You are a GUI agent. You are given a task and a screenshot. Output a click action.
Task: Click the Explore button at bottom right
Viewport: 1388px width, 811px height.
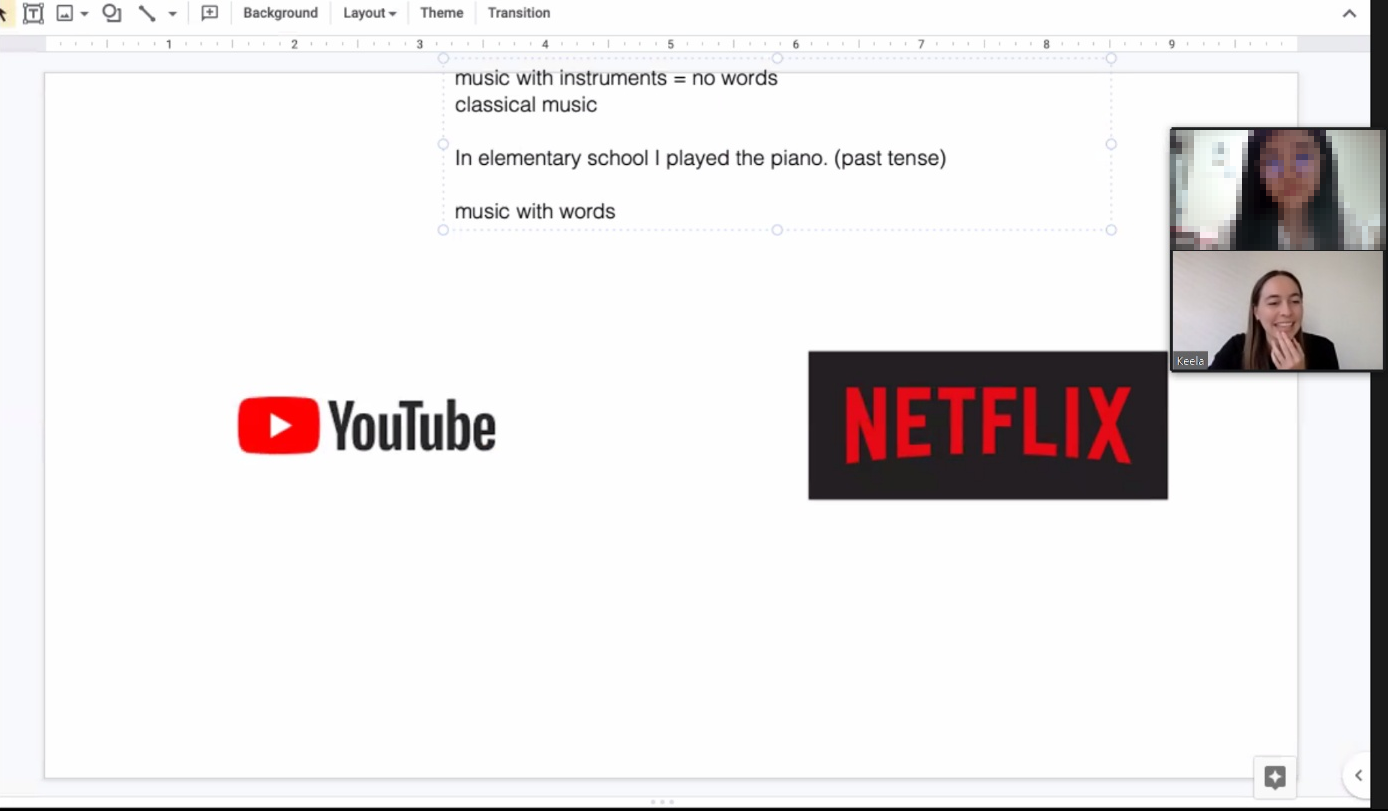click(1275, 777)
